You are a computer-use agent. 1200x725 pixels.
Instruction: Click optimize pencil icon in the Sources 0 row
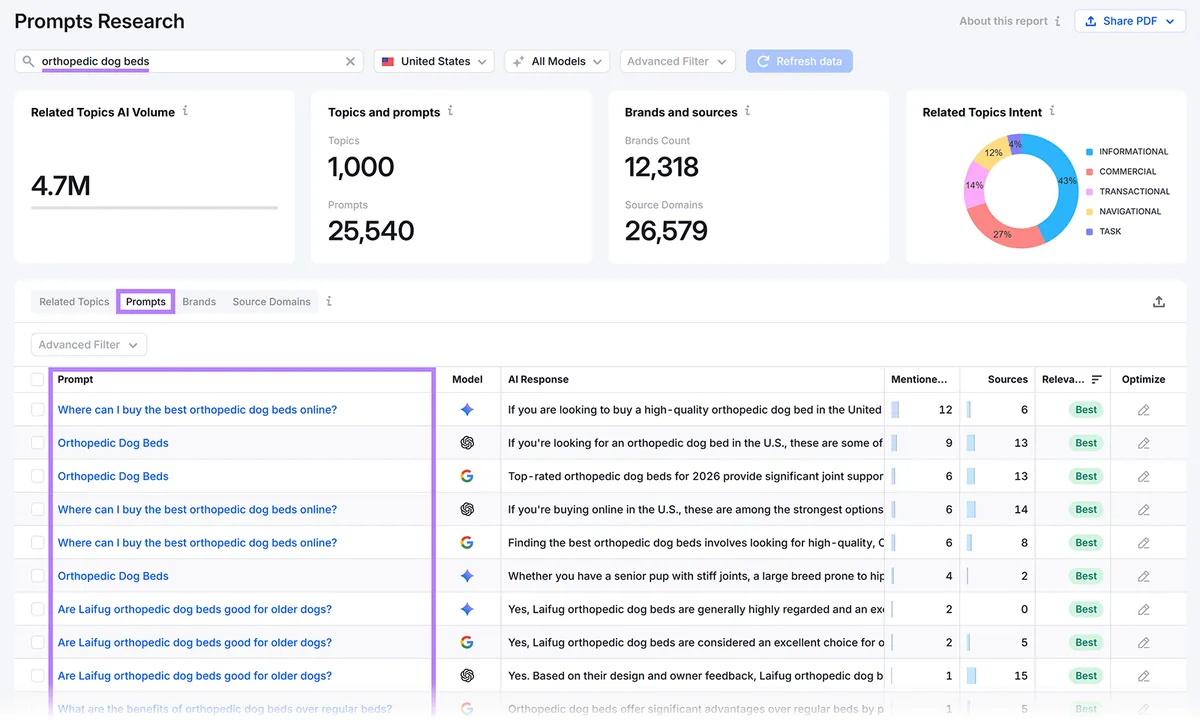[1144, 609]
